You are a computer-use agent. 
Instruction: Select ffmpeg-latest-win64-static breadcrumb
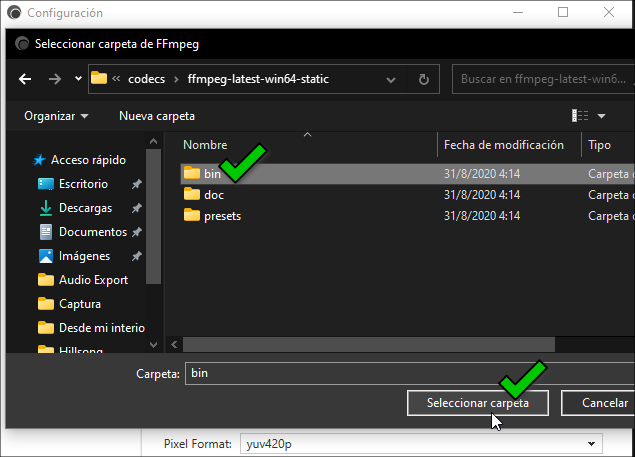pyautogui.click(x=258, y=79)
